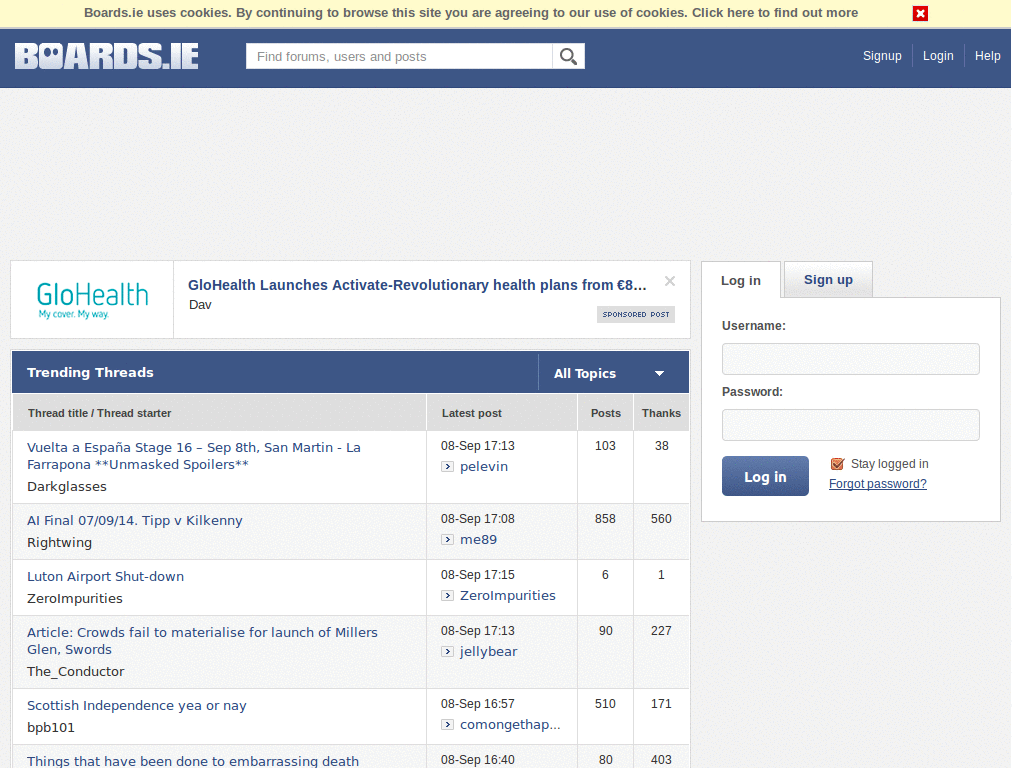Click sponsored post author Dav
This screenshot has width=1024, height=768.
coord(200,304)
